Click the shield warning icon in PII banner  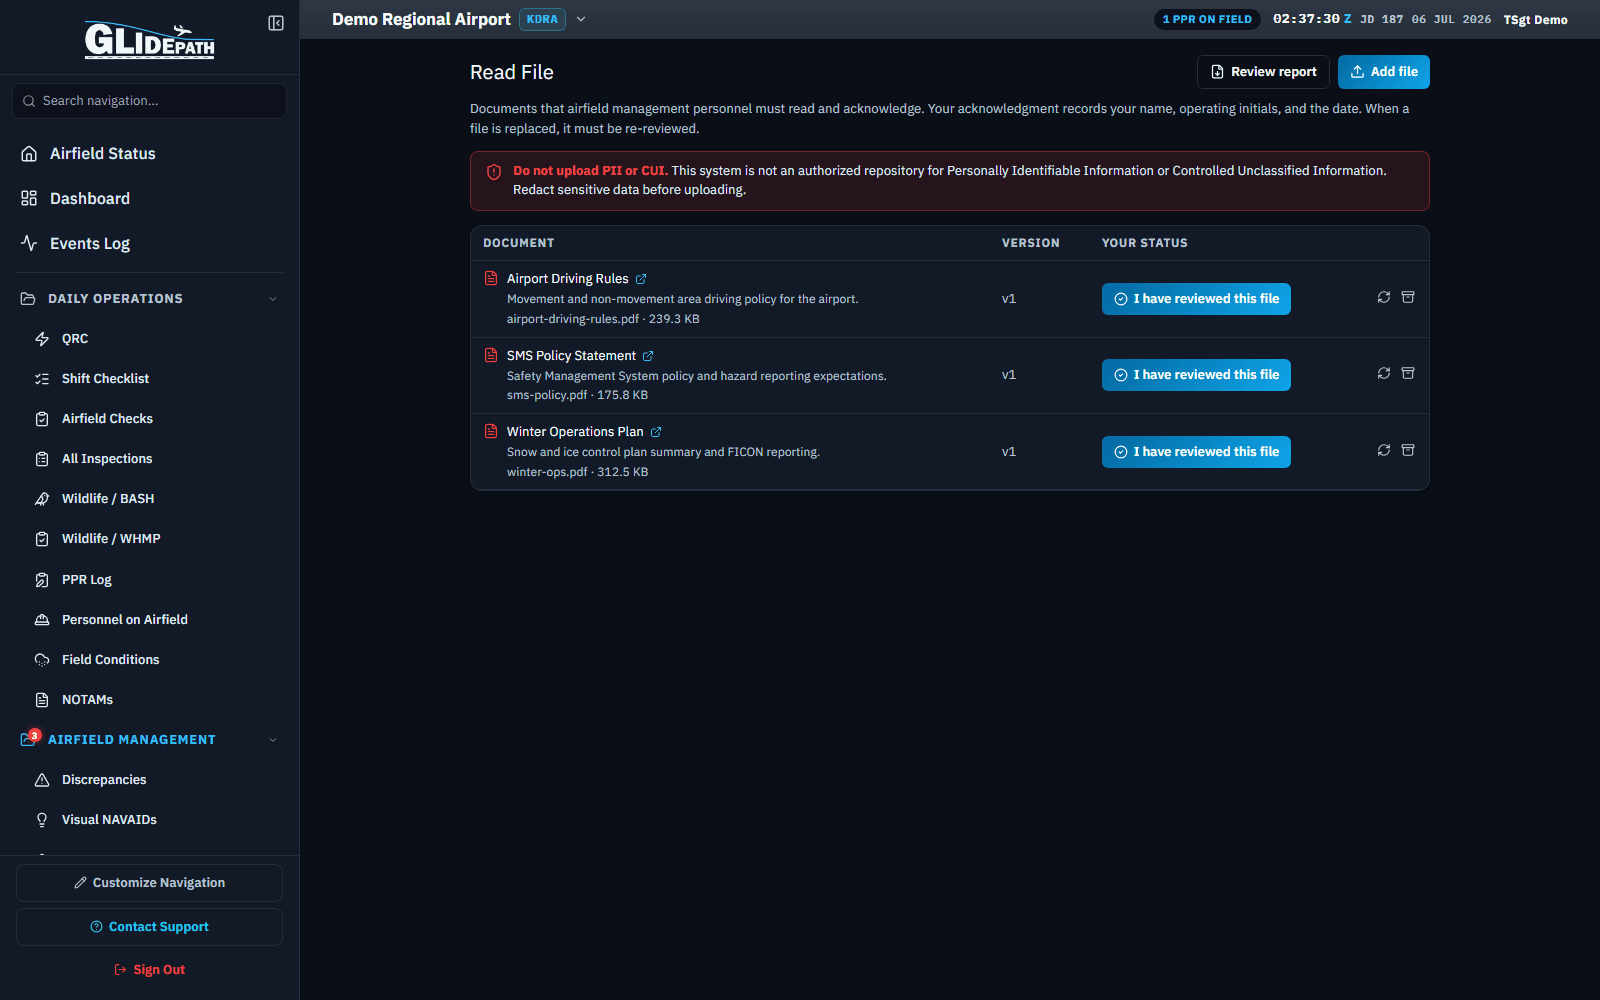coord(494,172)
